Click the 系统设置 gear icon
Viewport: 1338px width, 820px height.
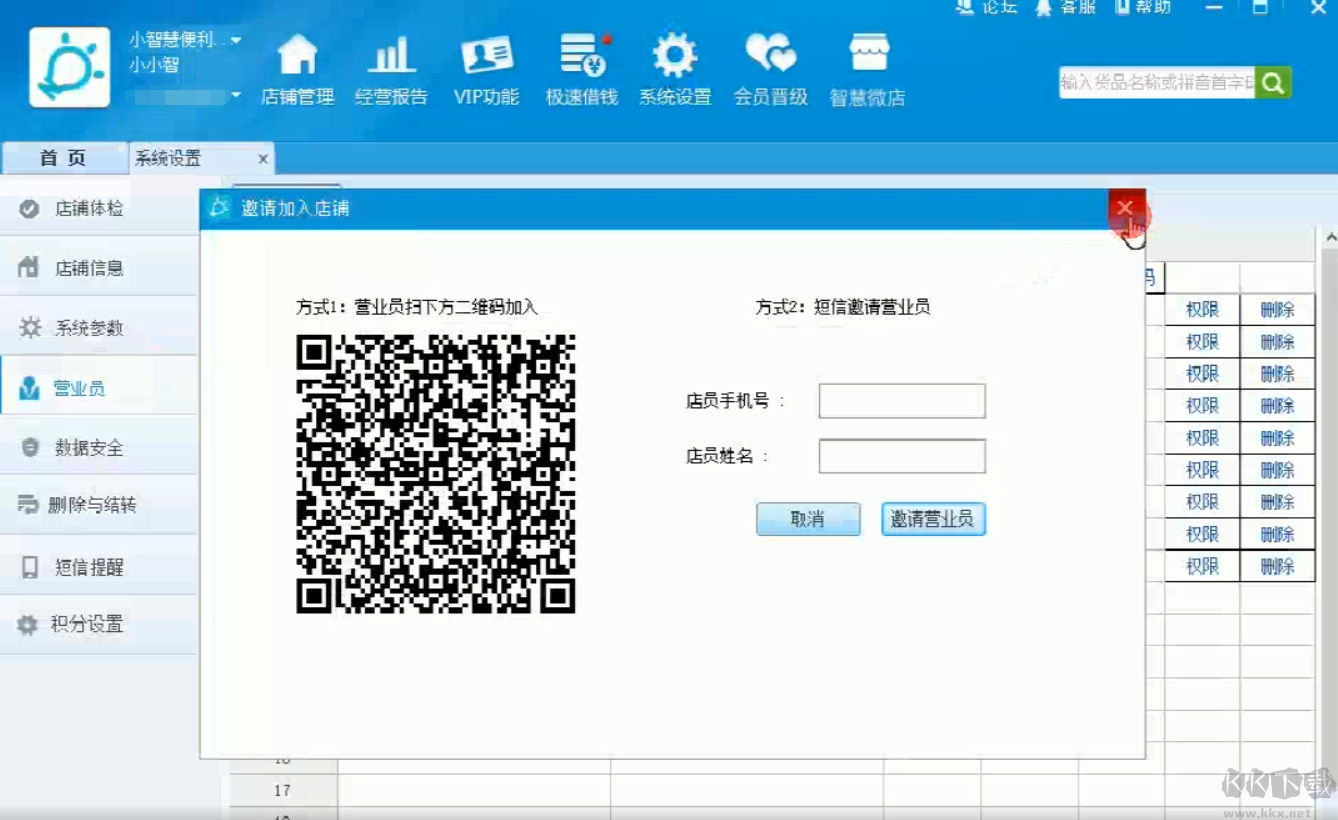(674, 68)
